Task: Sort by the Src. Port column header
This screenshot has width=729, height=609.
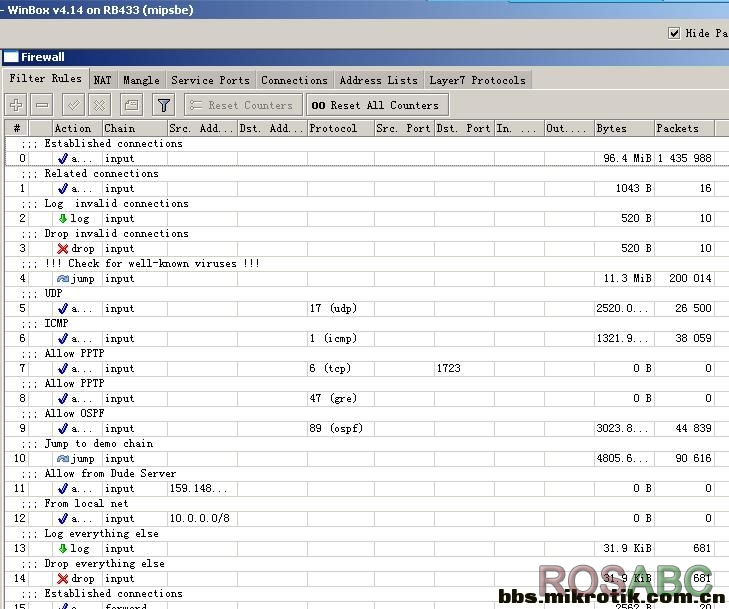Action: (404, 128)
